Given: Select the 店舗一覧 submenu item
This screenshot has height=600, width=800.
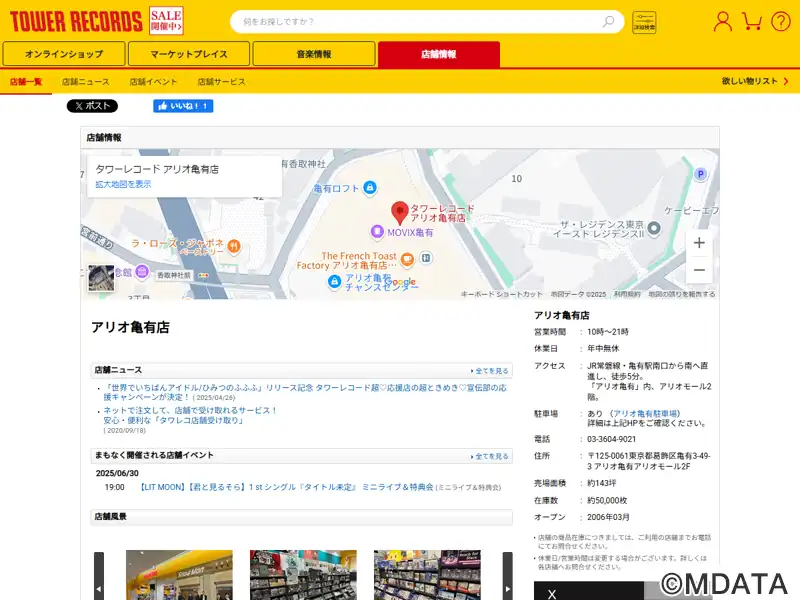Looking at the screenshot, I should (26, 82).
